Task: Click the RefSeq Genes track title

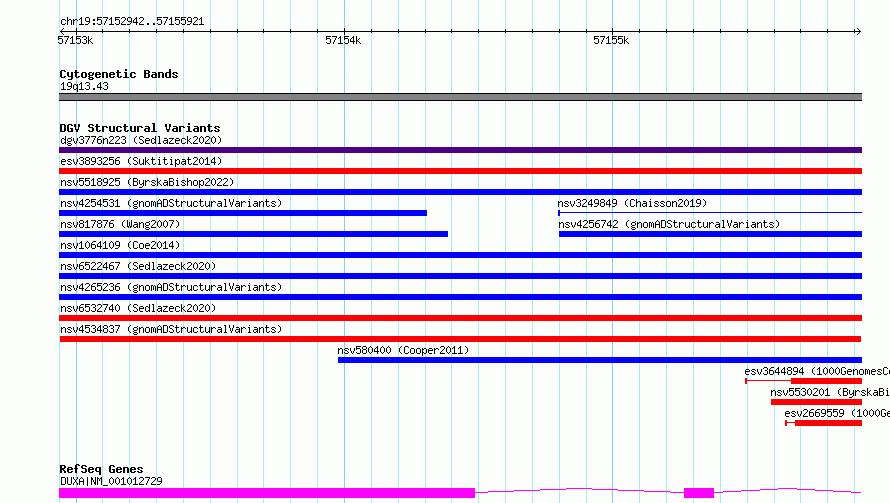Action: [x=101, y=469]
